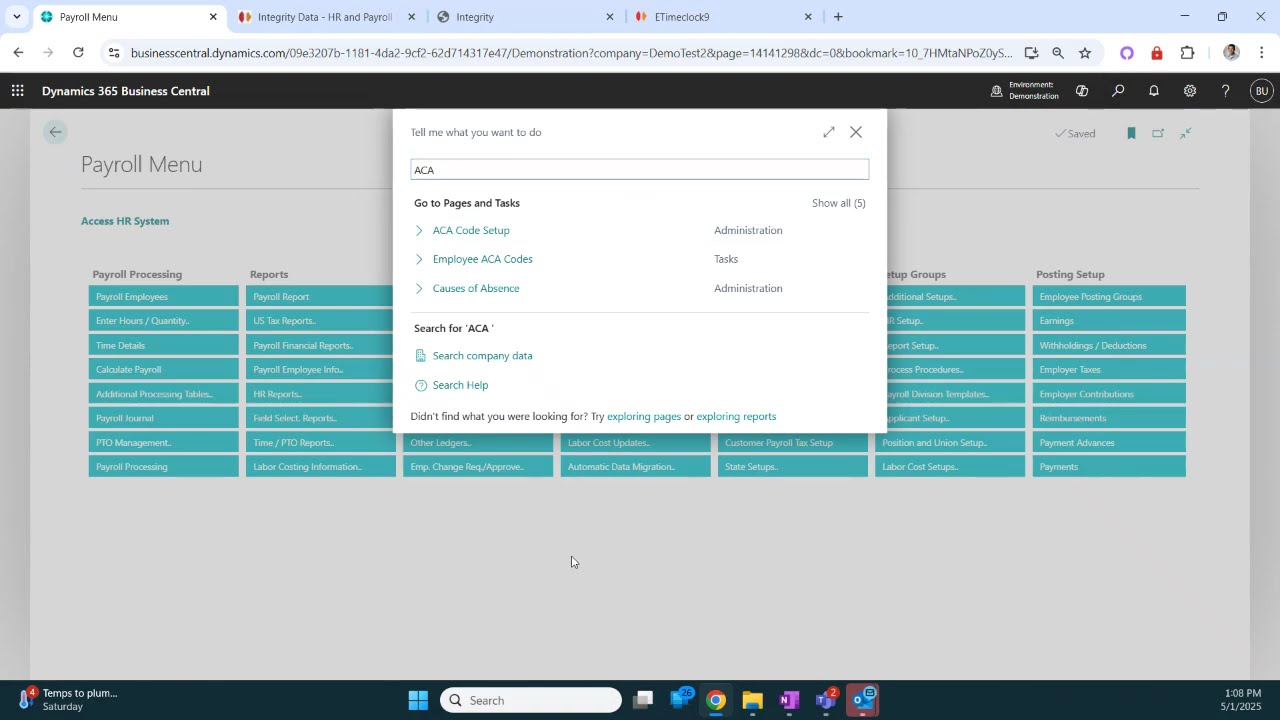Follow the exploring pages link
Image resolution: width=1280 pixels, height=720 pixels.
click(644, 416)
